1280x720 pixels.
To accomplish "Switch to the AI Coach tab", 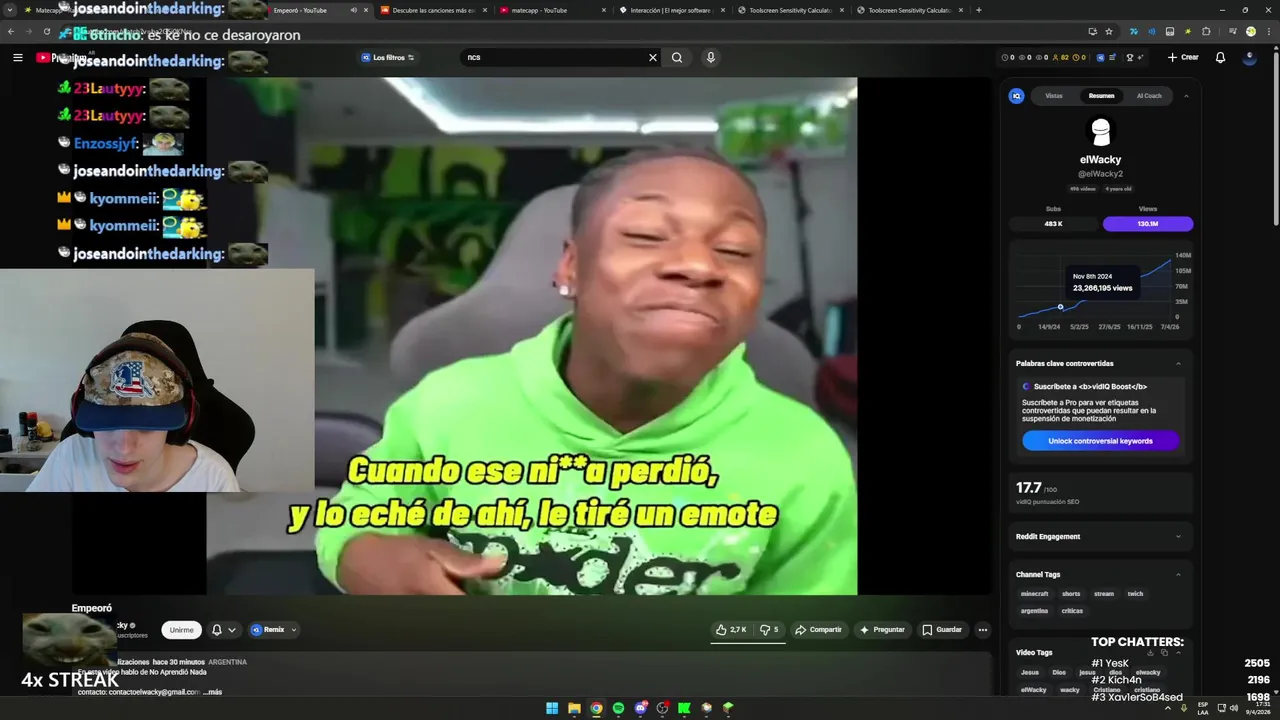I will [x=1149, y=96].
